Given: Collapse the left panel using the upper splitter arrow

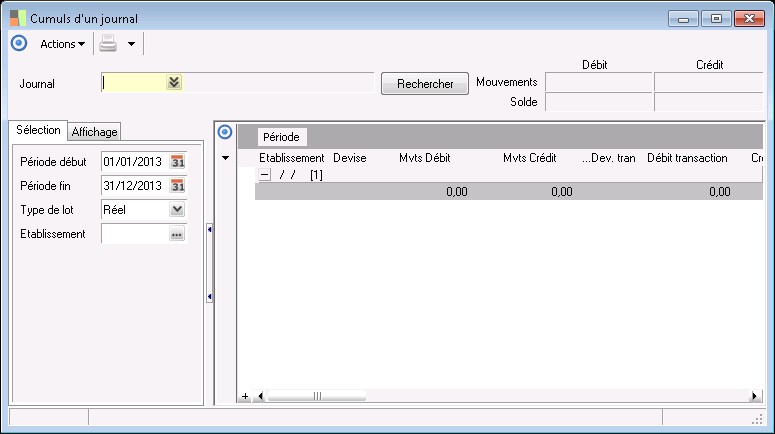Looking at the screenshot, I should tap(210, 229).
